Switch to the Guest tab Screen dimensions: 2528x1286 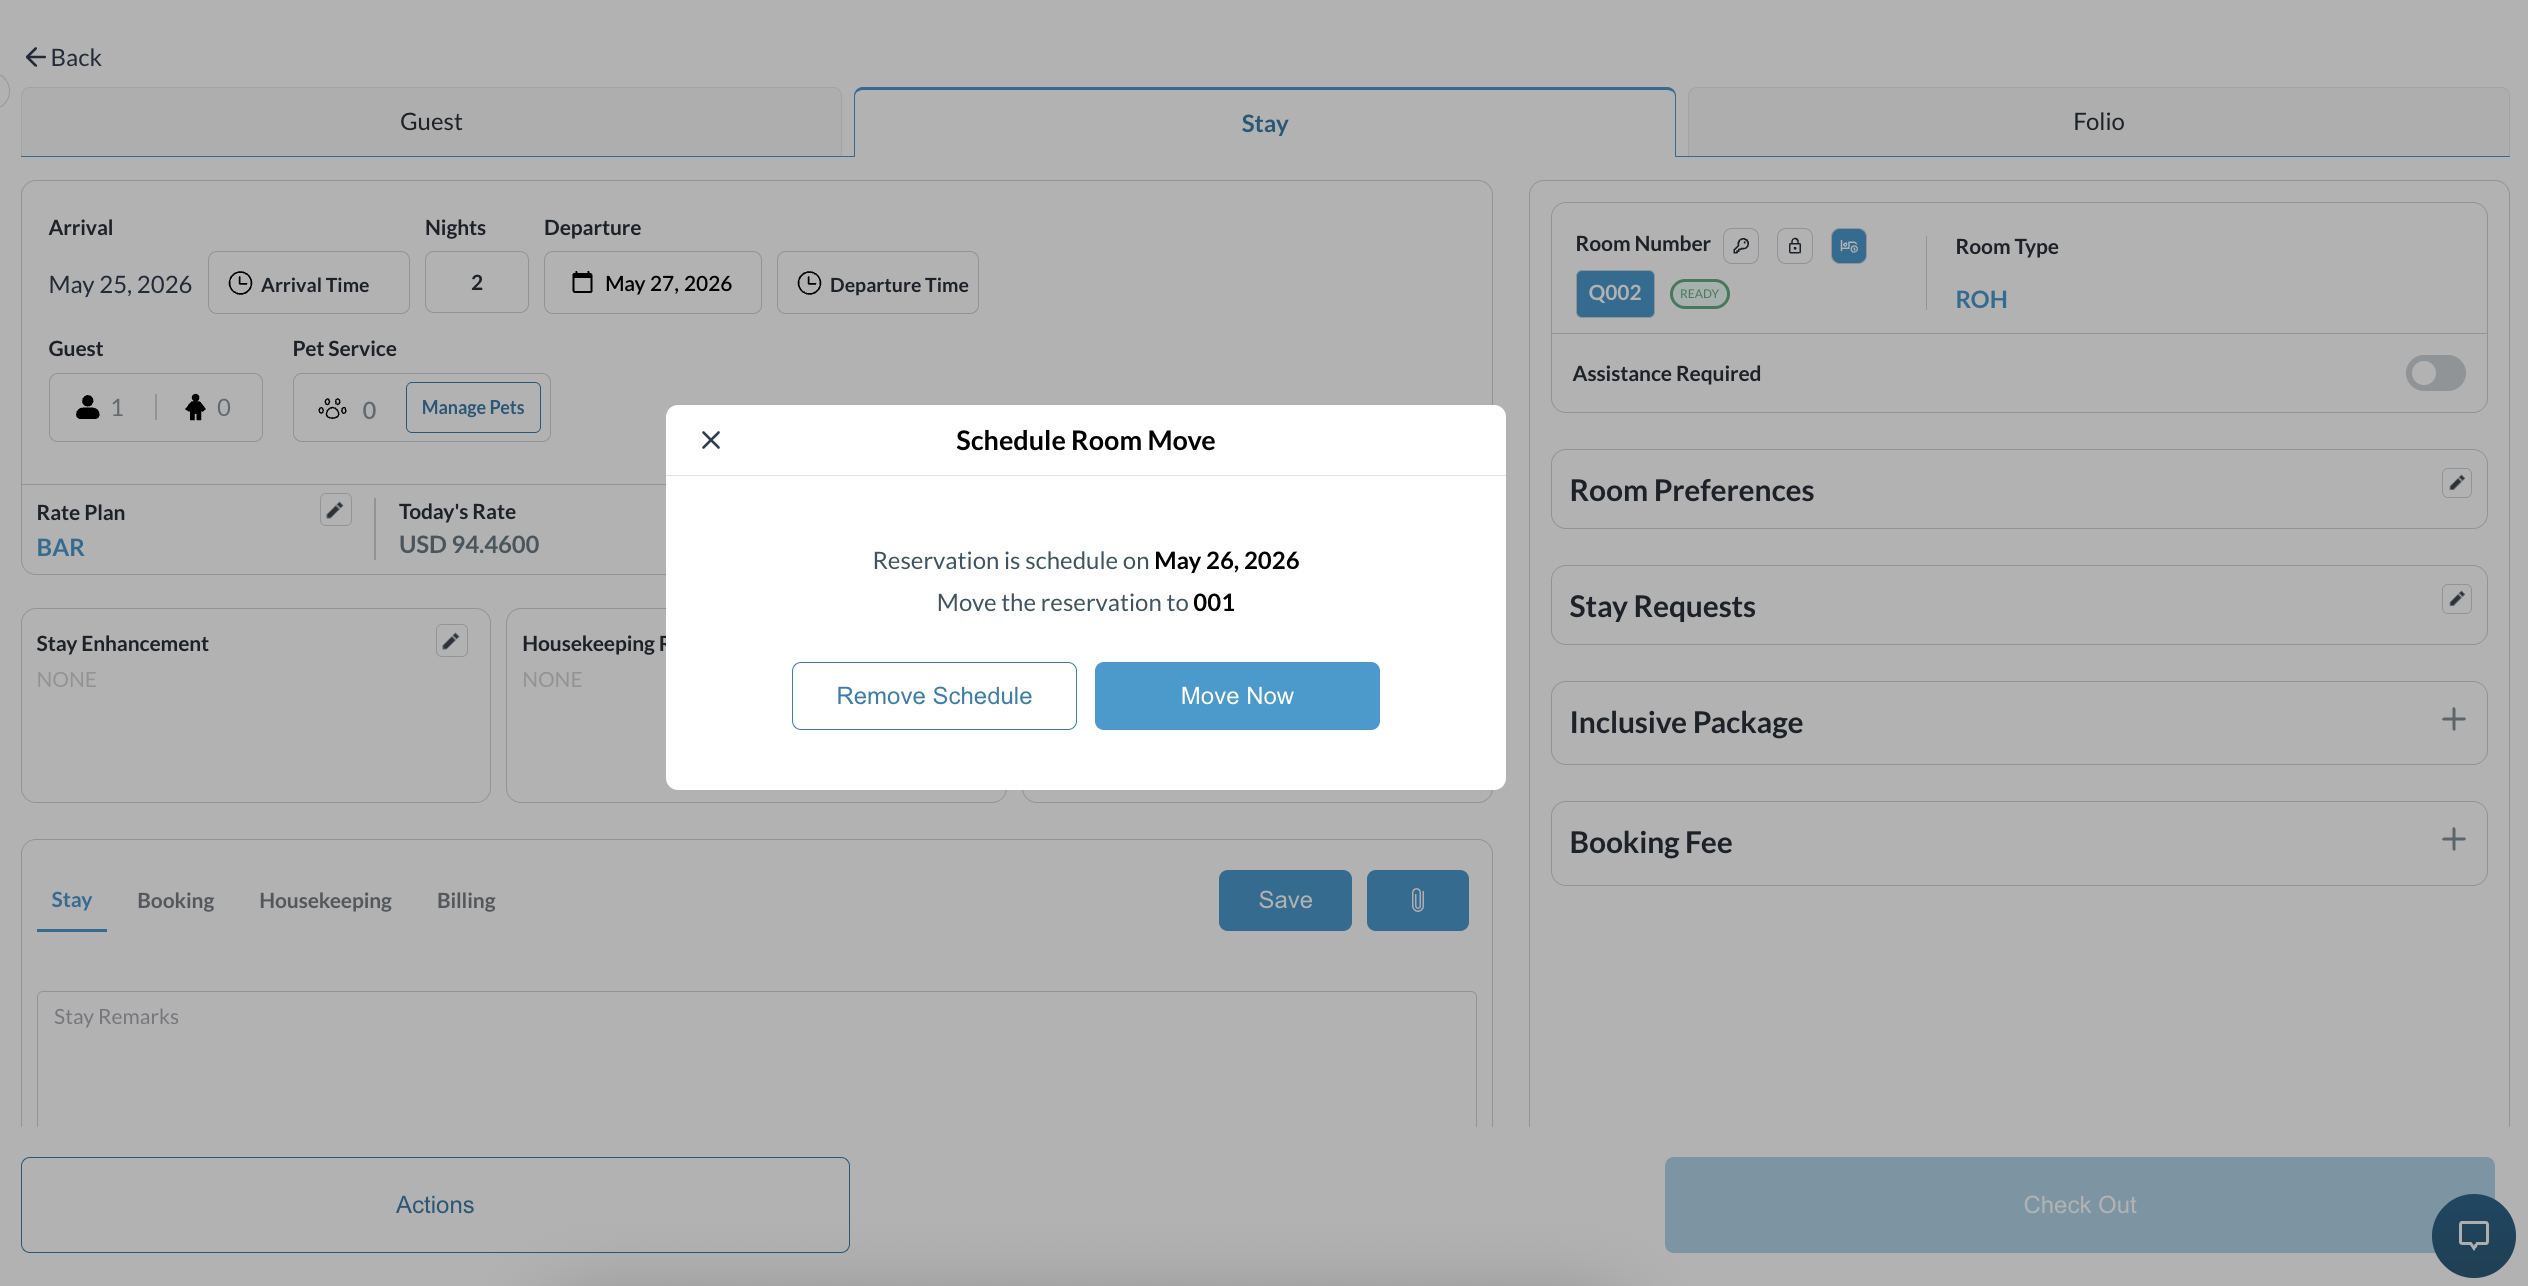point(431,122)
